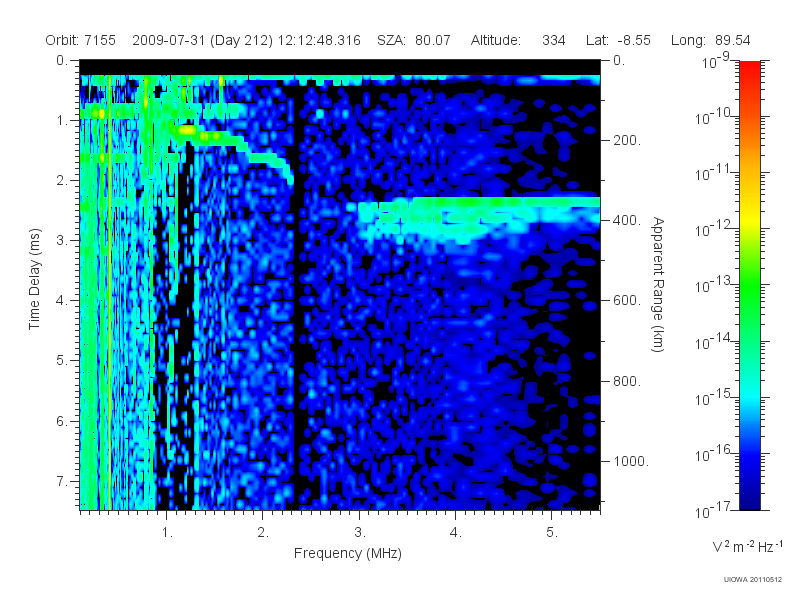Click the "Time Delay (ms)" axis label

click(x=34, y=279)
